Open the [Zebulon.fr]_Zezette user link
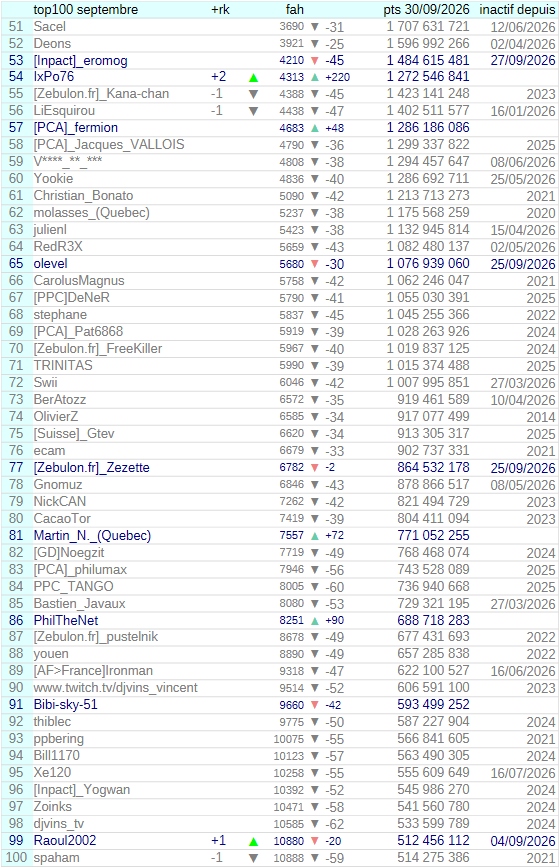 (x=91, y=468)
